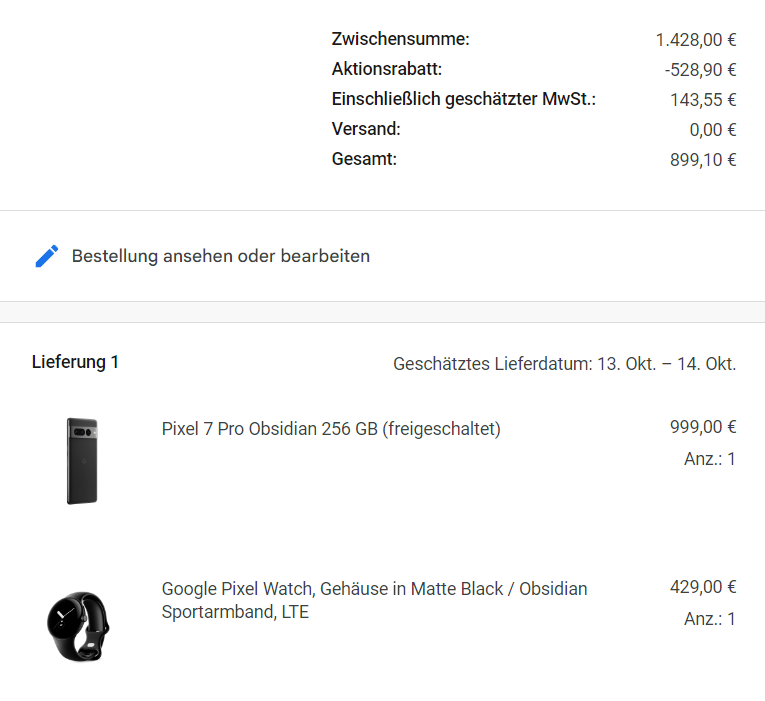Click the total amount 899,10 €
Image resolution: width=765 pixels, height=701 pixels.
pyautogui.click(x=703, y=160)
